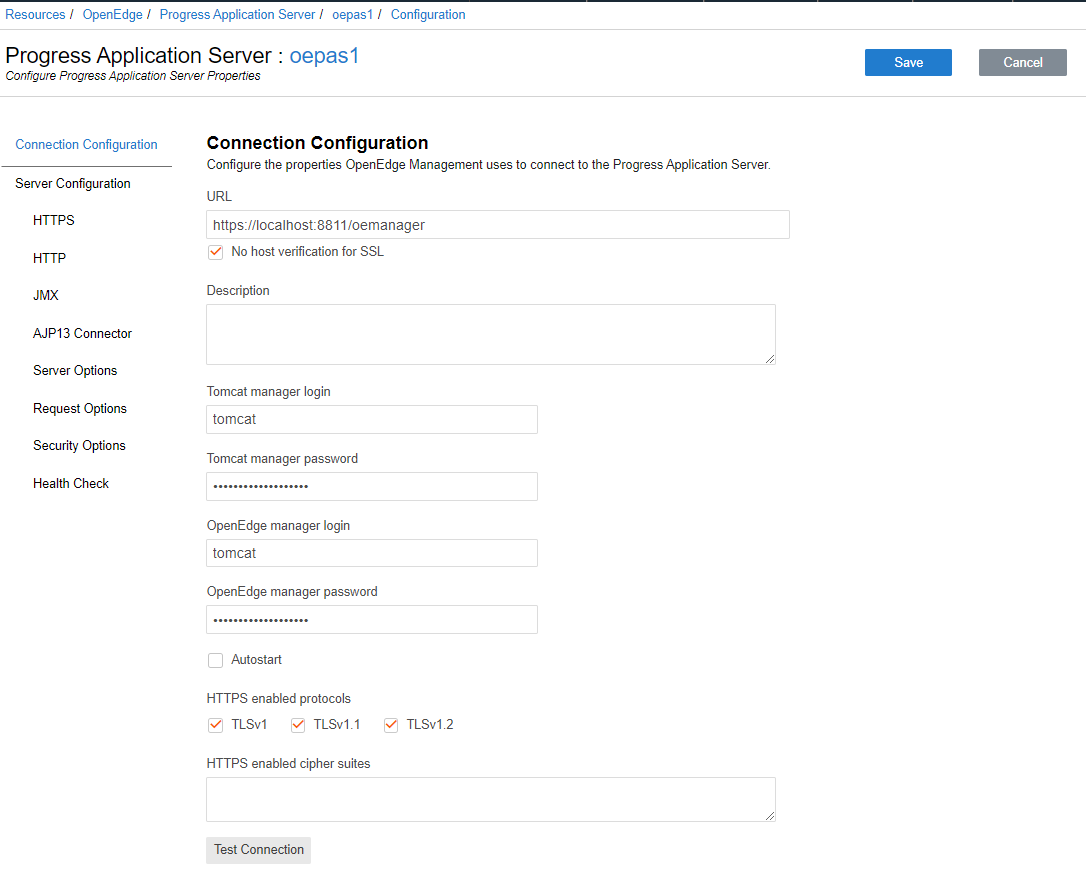Click the OpenEdge manager password field
Screen dimensions: 1086x873
pyautogui.click(x=372, y=619)
